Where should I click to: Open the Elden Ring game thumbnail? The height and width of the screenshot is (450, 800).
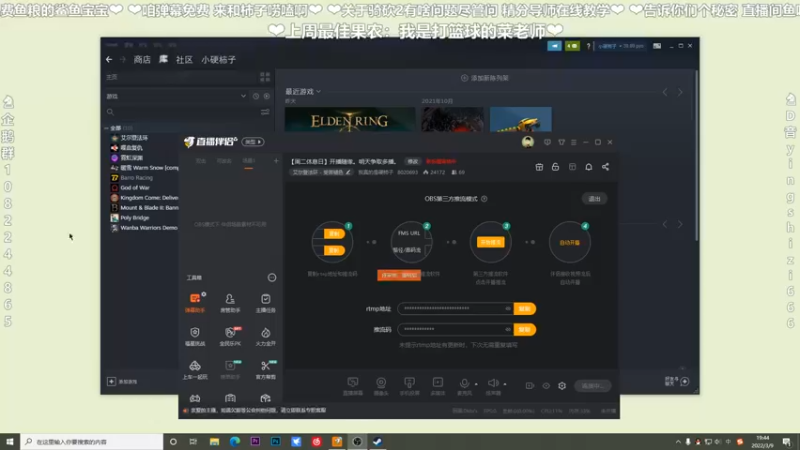click(349, 119)
